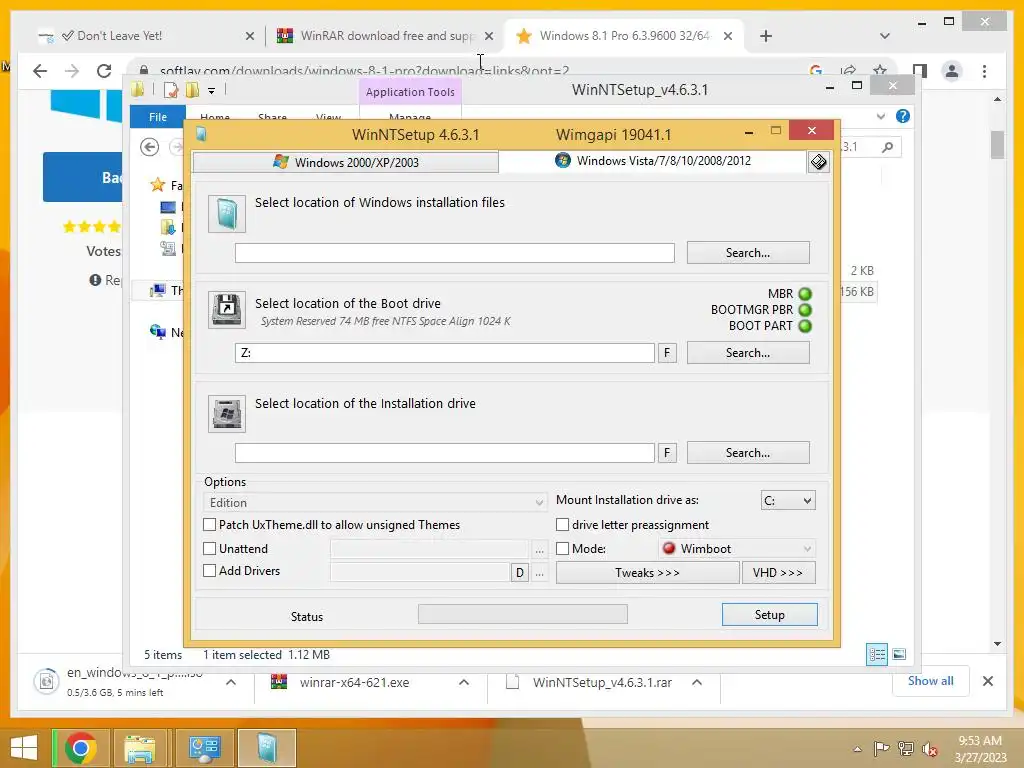The width and height of the screenshot is (1024, 768).
Task: Click the disk tools icon beside Vista tab
Action: 818,161
